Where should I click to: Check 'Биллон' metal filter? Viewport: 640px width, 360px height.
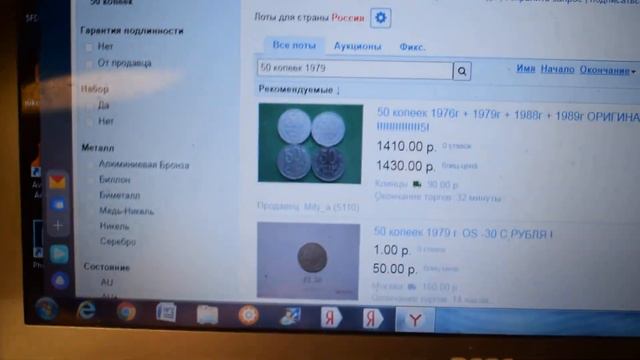click(x=91, y=180)
